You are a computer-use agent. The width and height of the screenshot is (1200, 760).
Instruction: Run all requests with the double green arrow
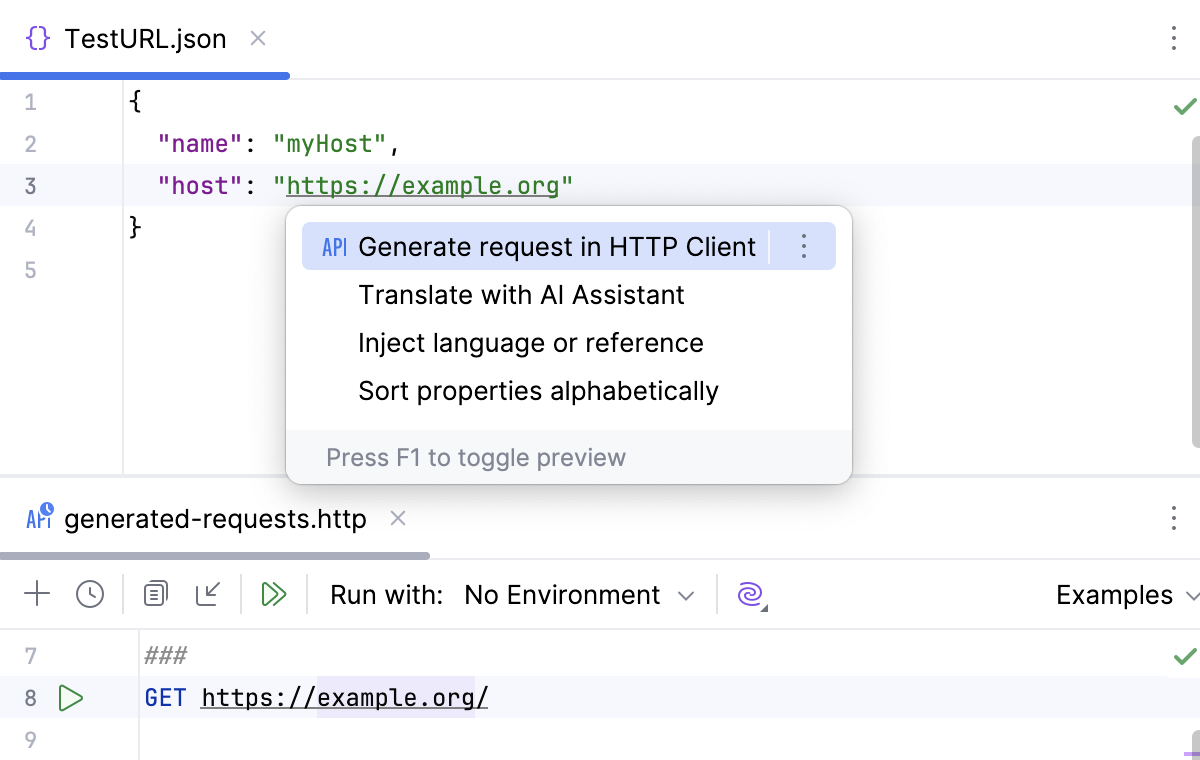[273, 594]
